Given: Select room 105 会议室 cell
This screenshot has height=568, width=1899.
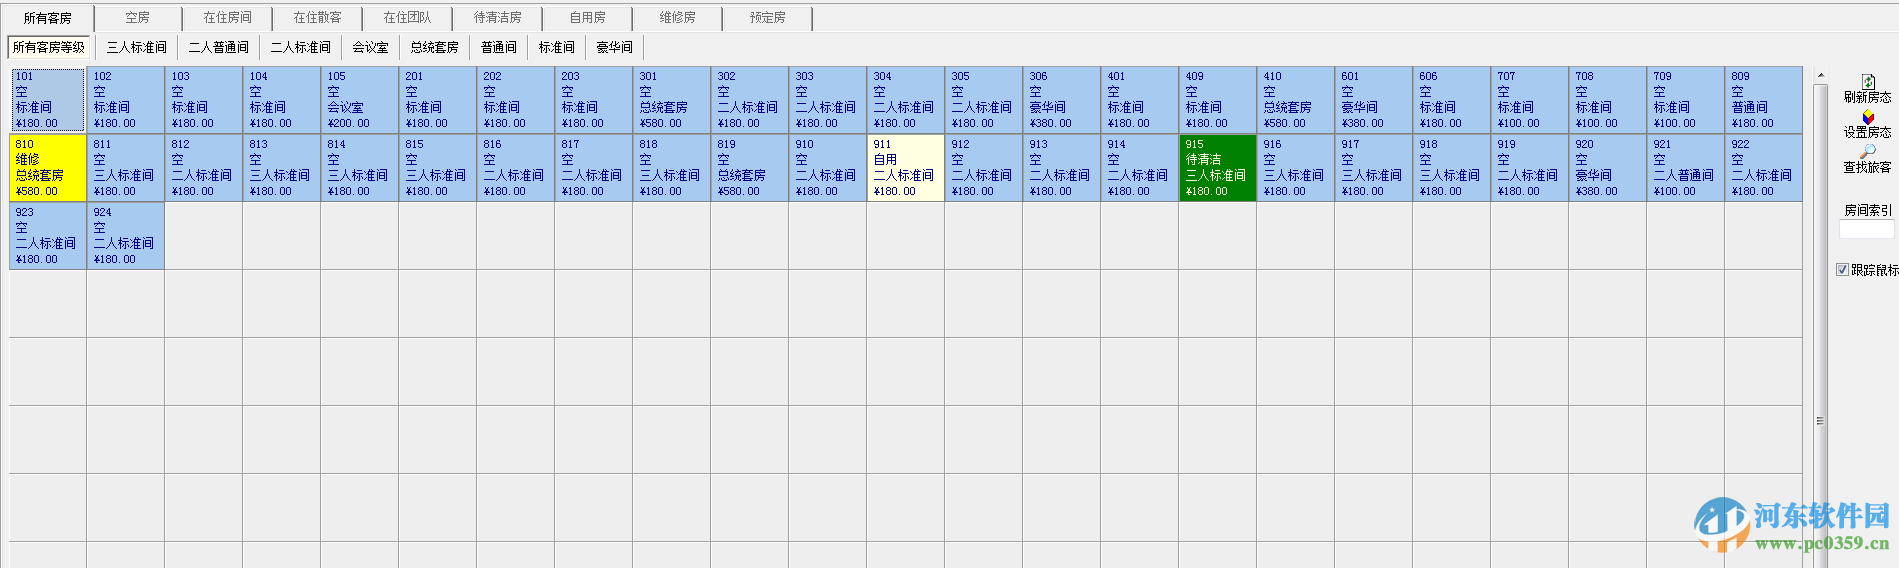Looking at the screenshot, I should (x=360, y=100).
